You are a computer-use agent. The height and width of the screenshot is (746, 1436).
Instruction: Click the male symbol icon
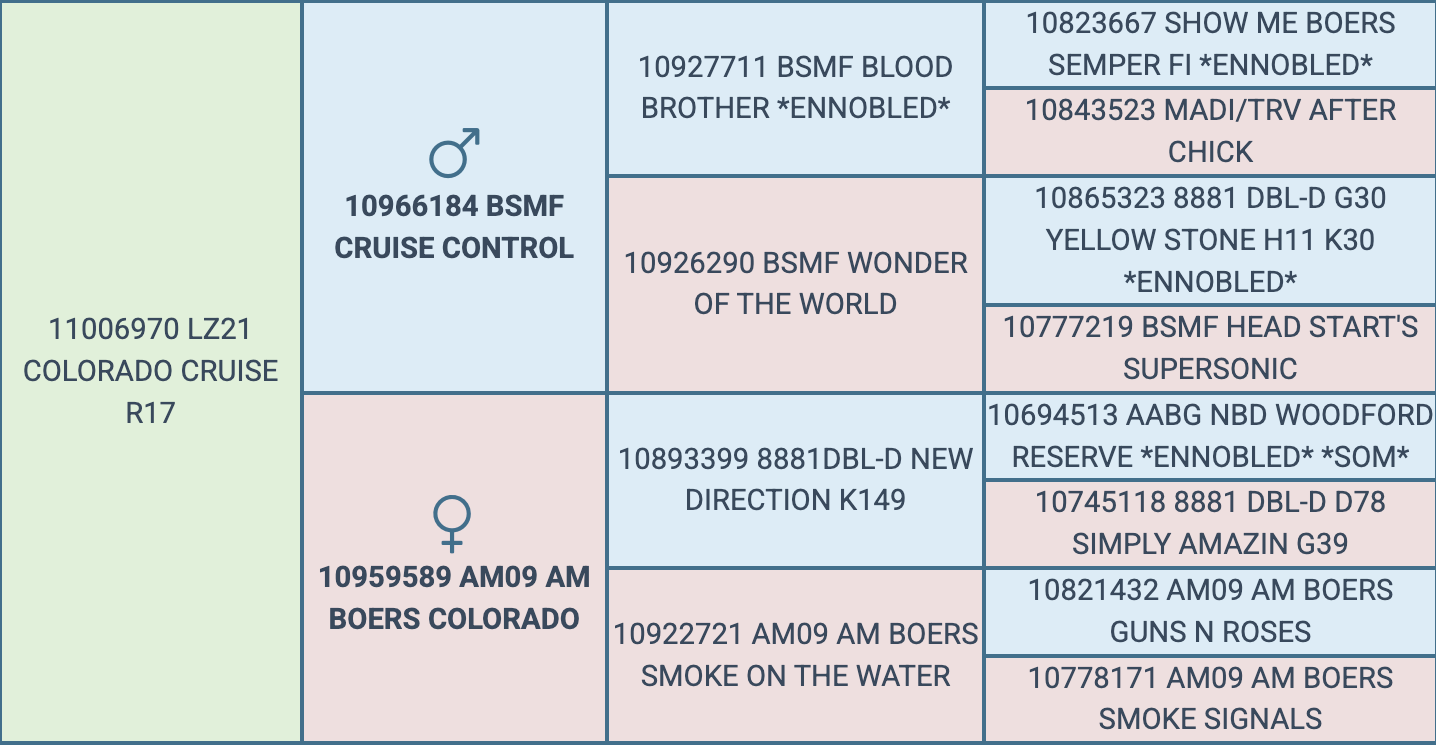point(454,153)
